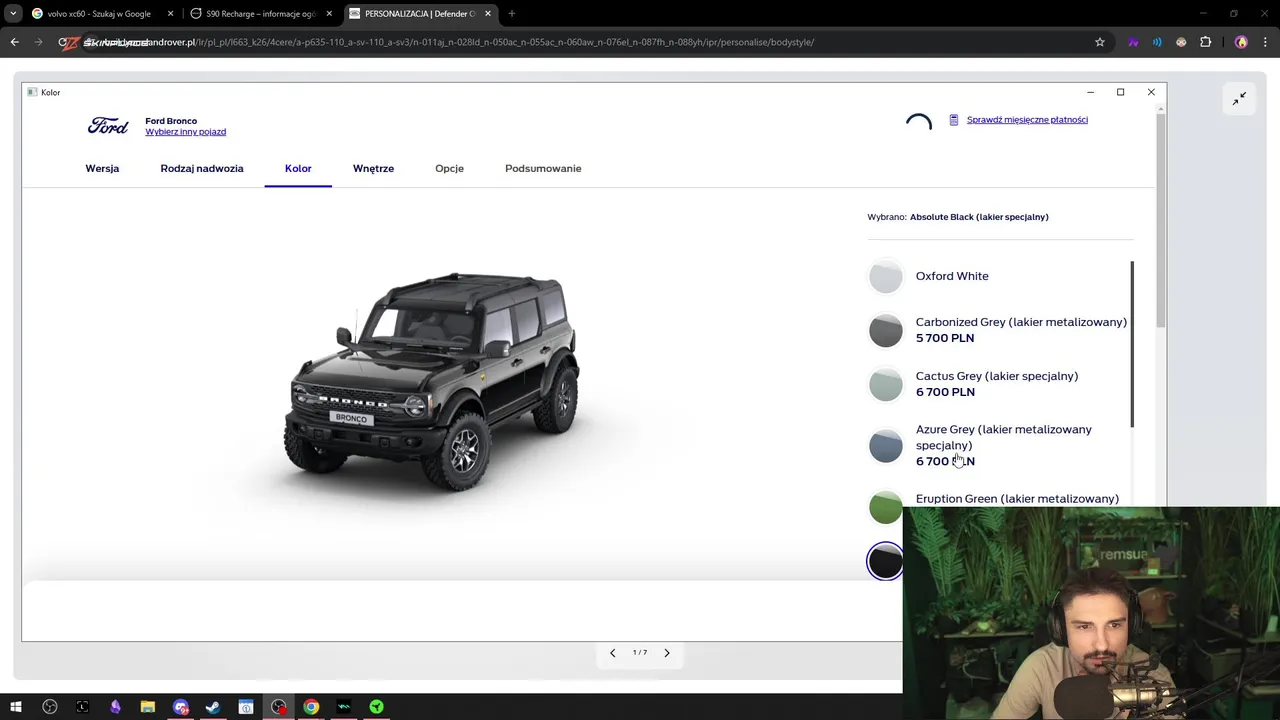This screenshot has height=720, width=1280.
Task: Switch to Wersja tab
Action: [102, 168]
